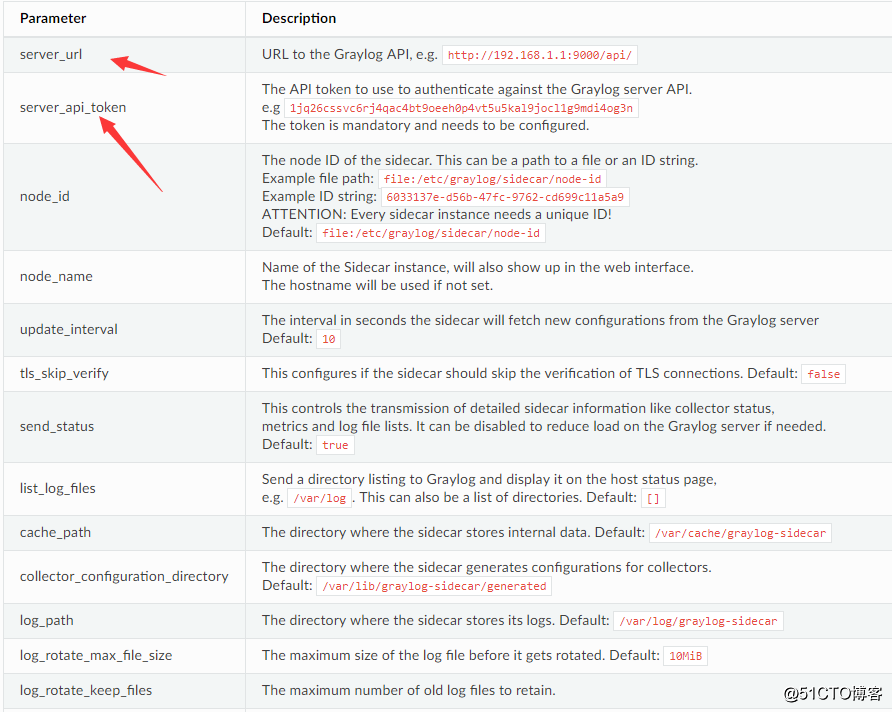Screen dimensions: 892x712
Task: Select the list_log_files parameter cell
Action: (x=124, y=489)
